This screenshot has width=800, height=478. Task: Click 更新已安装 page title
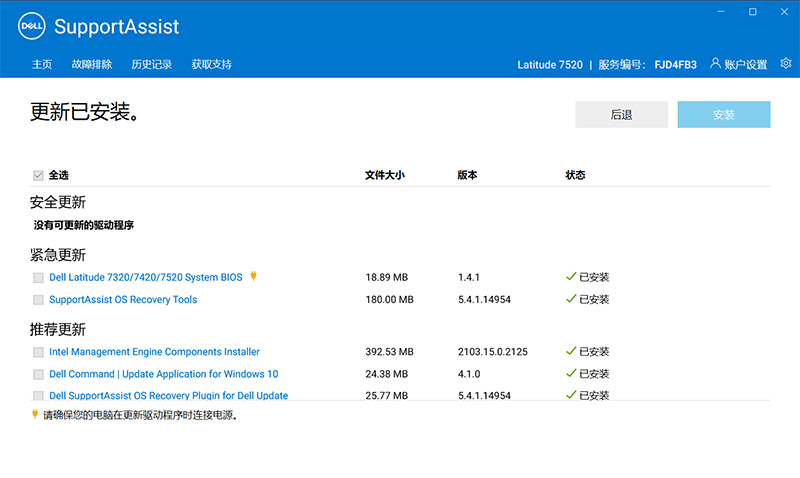click(x=85, y=112)
